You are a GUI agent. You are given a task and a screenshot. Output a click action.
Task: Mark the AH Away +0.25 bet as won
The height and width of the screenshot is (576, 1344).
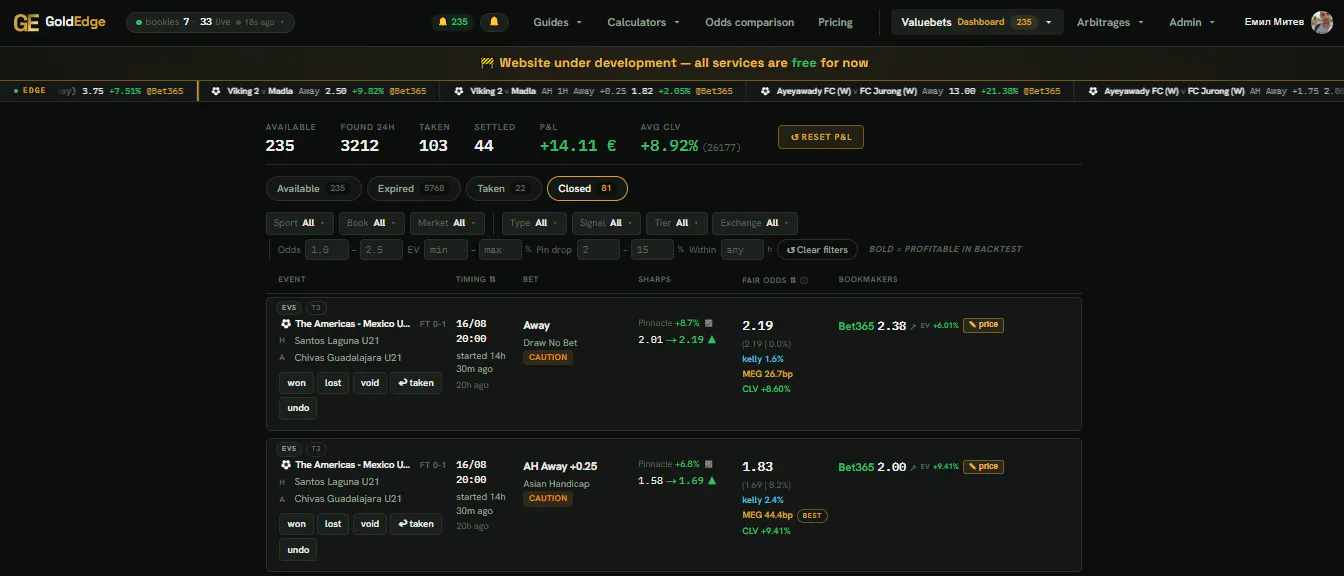pyautogui.click(x=297, y=524)
